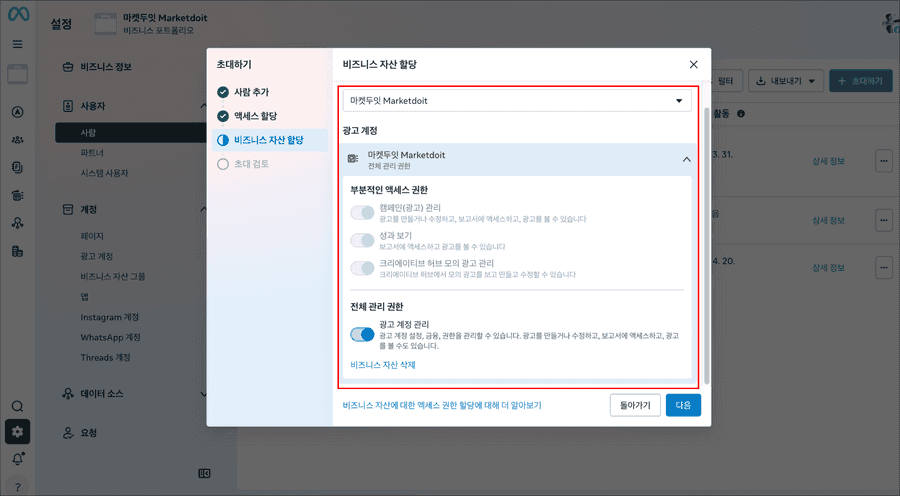Open the 마켓두잇 Marketdoit portfolio dropdown
Viewport: 900px width, 496px height.
point(517,100)
